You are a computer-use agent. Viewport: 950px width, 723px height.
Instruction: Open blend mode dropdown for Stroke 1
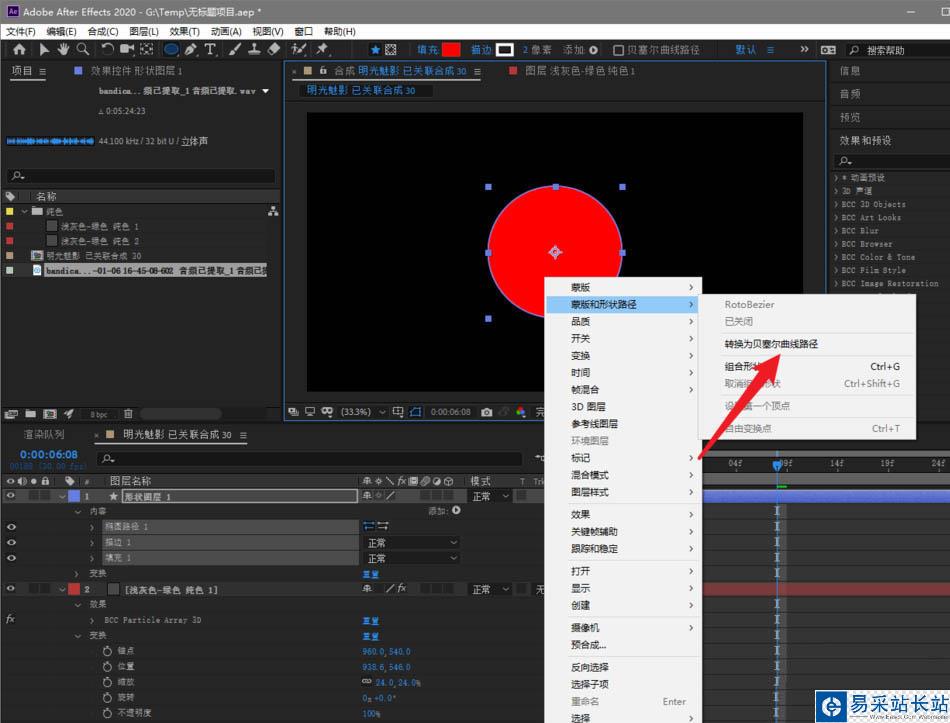tap(411, 543)
